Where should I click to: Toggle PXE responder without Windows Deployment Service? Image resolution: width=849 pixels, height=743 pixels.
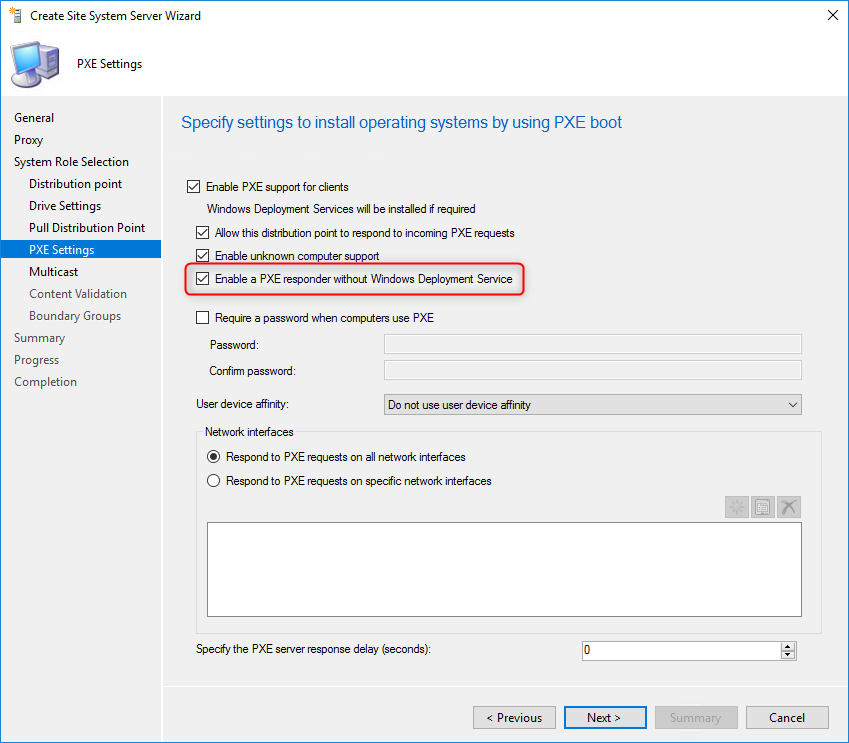[203, 279]
